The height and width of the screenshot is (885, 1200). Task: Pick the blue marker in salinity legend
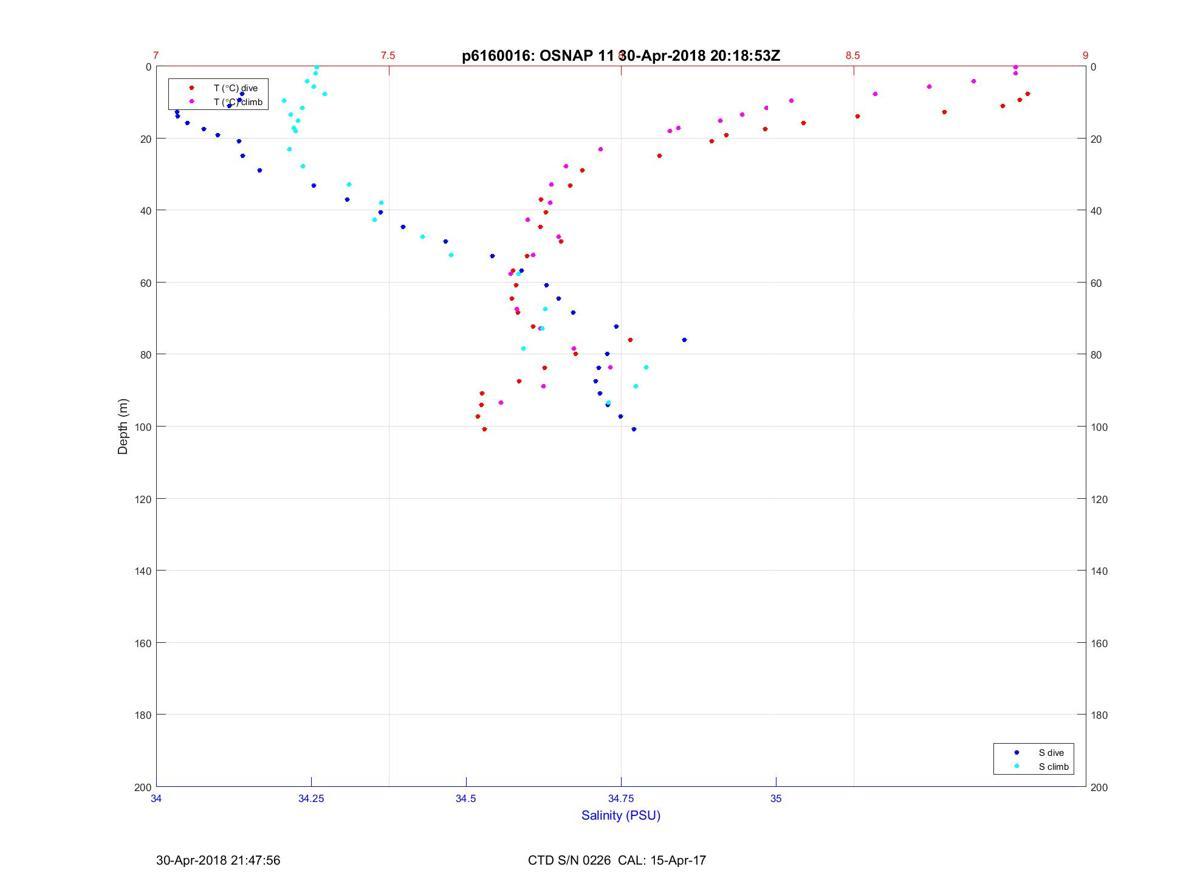tap(1016, 752)
